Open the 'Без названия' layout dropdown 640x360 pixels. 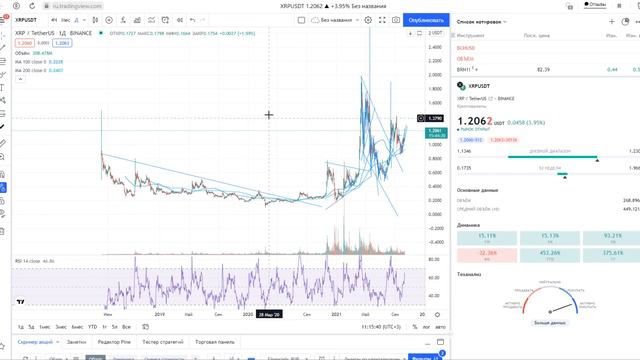coord(336,20)
